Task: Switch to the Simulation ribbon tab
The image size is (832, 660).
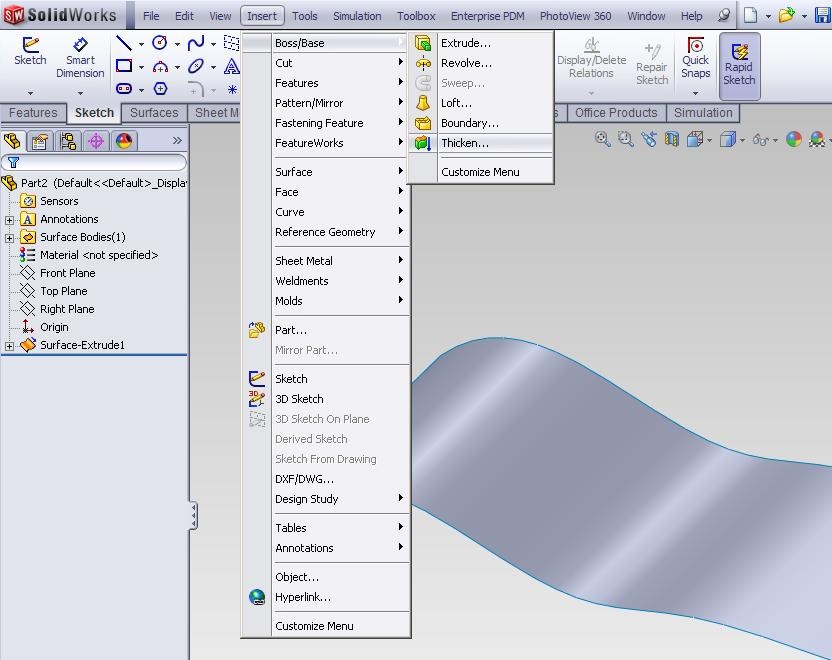Action: coord(703,112)
